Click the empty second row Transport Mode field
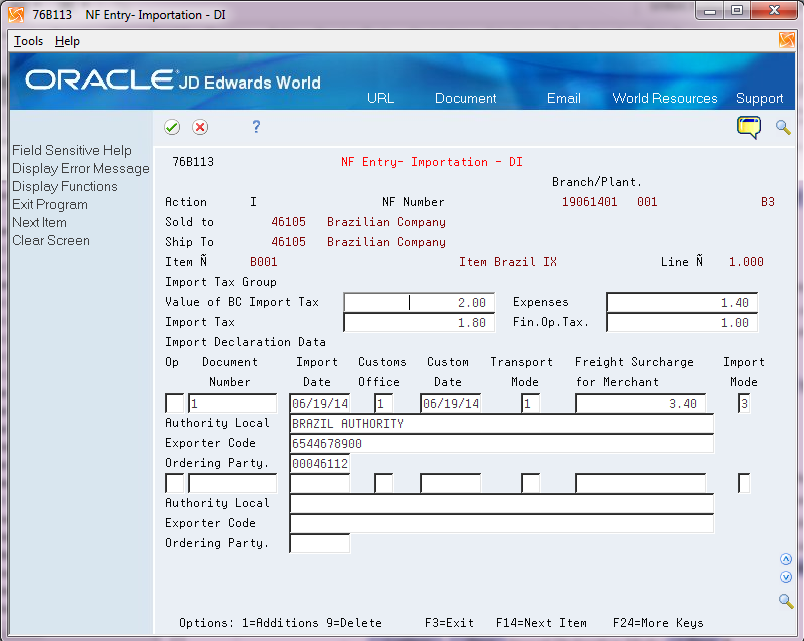 (530, 483)
